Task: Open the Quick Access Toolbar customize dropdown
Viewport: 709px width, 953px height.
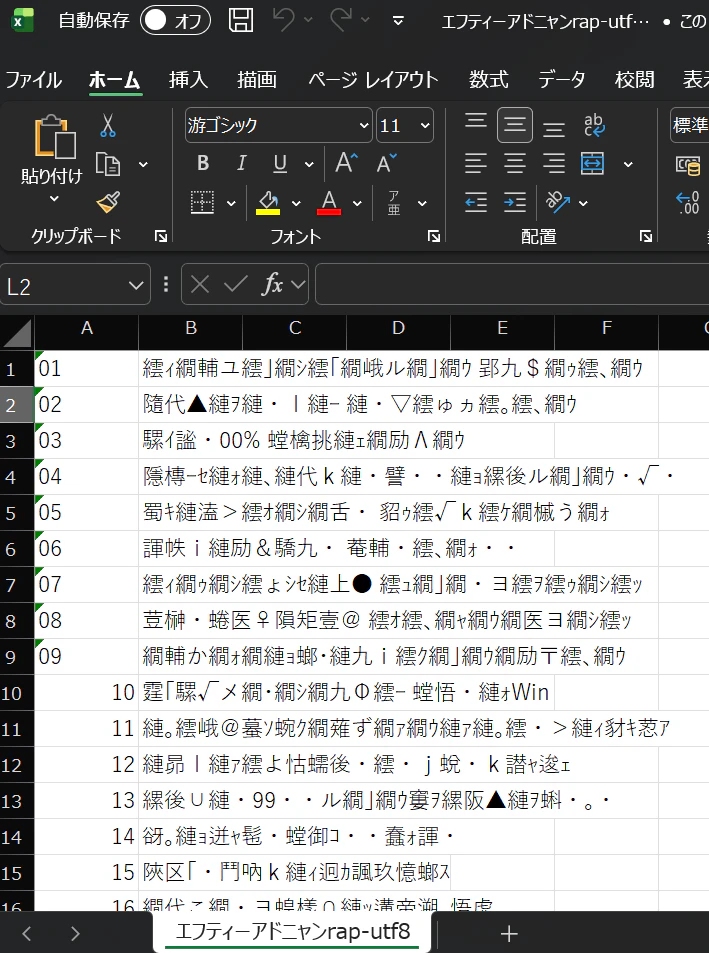Action: tap(399, 21)
